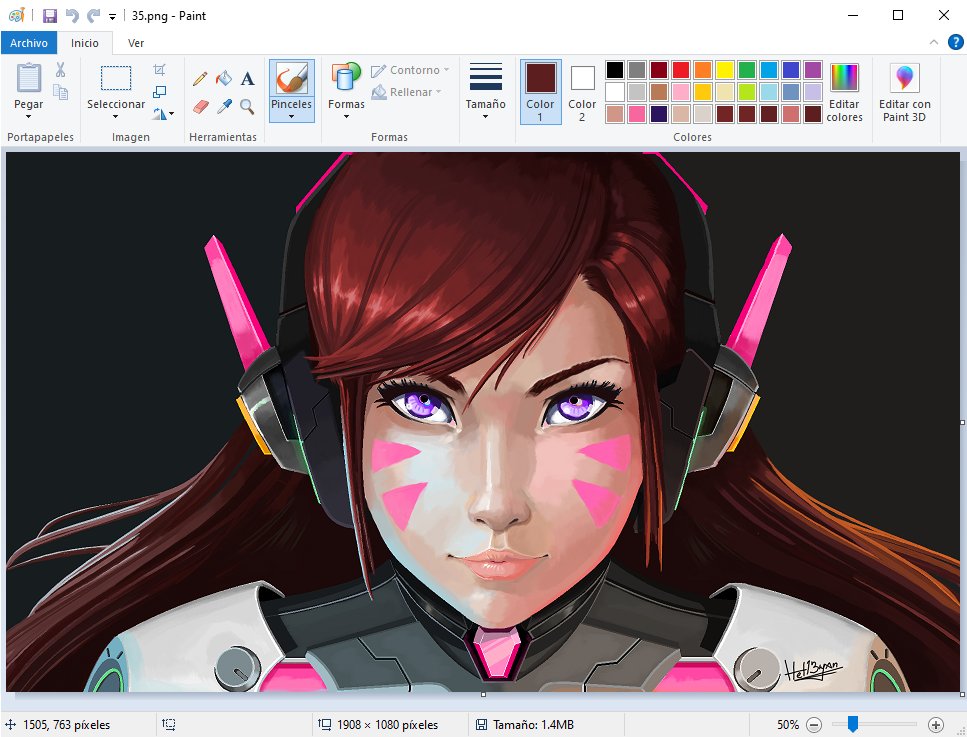This screenshot has height=737, width=967.
Task: Pick the hot pink custom swatch
Action: click(636, 114)
